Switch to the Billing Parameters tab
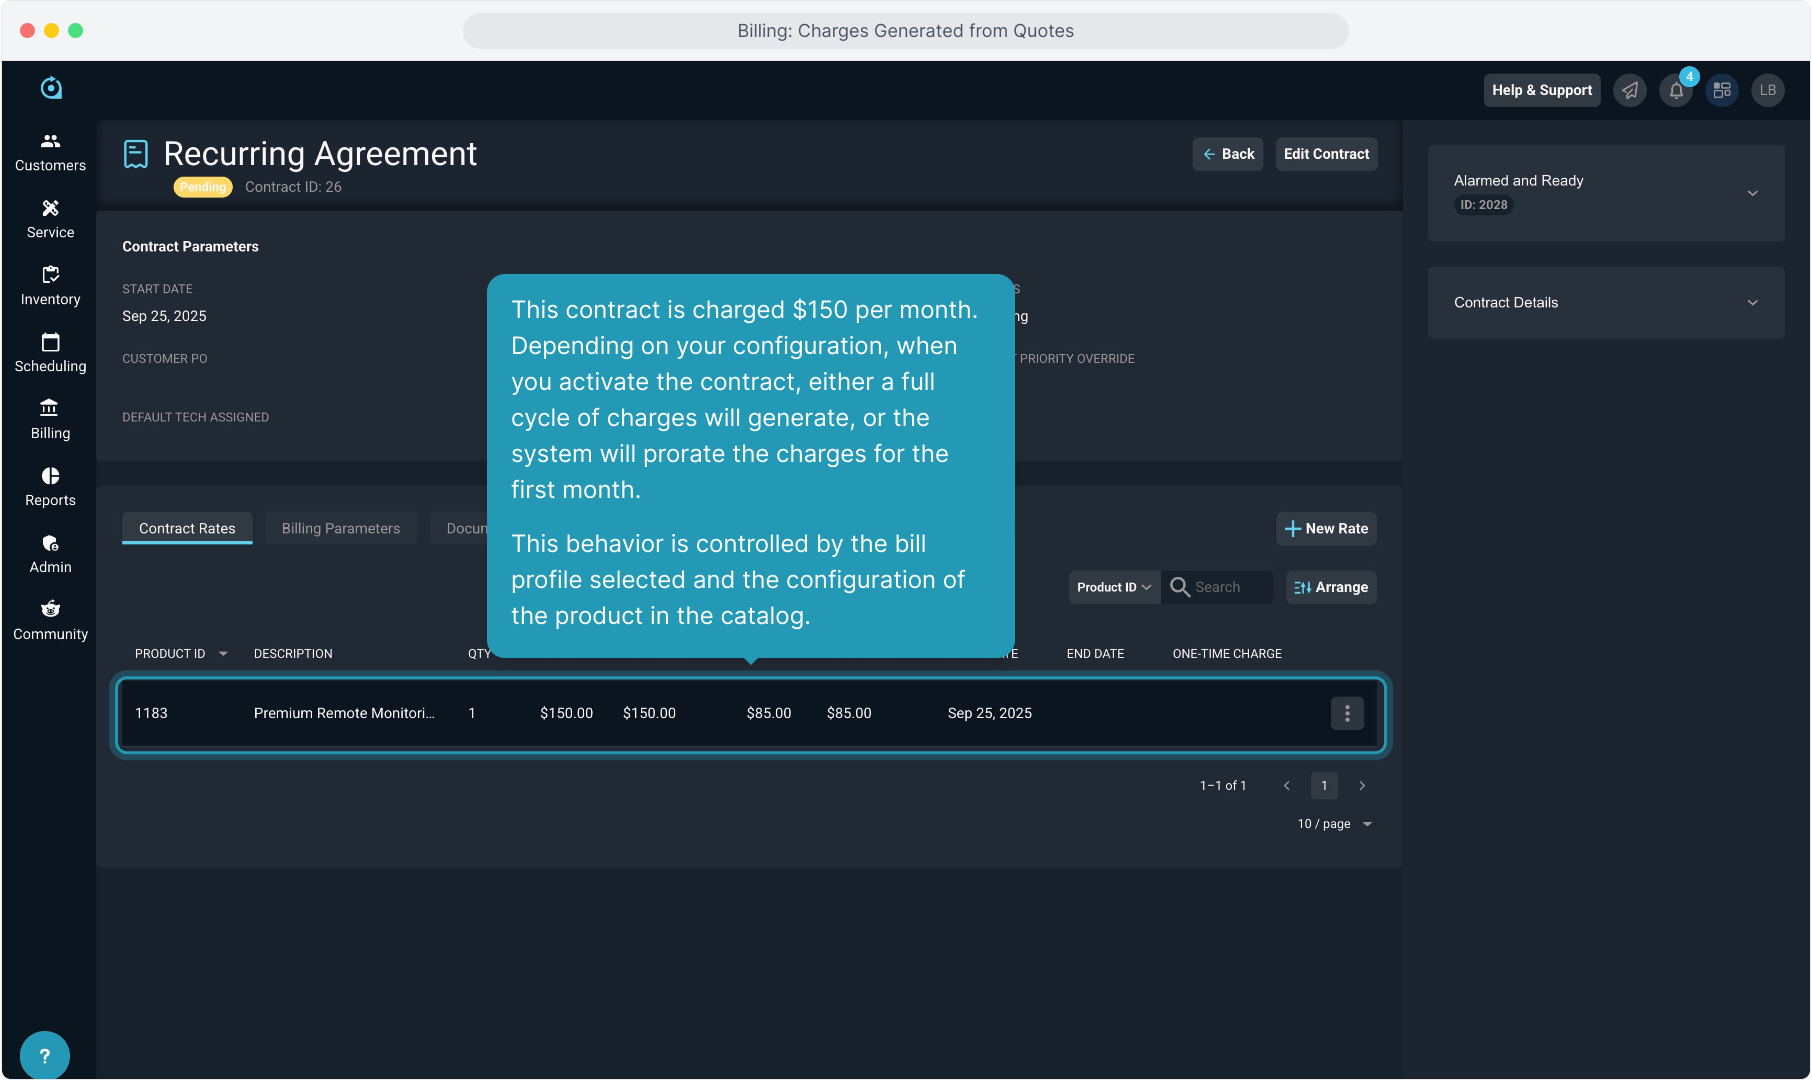The height and width of the screenshot is (1080, 1812). [340, 528]
